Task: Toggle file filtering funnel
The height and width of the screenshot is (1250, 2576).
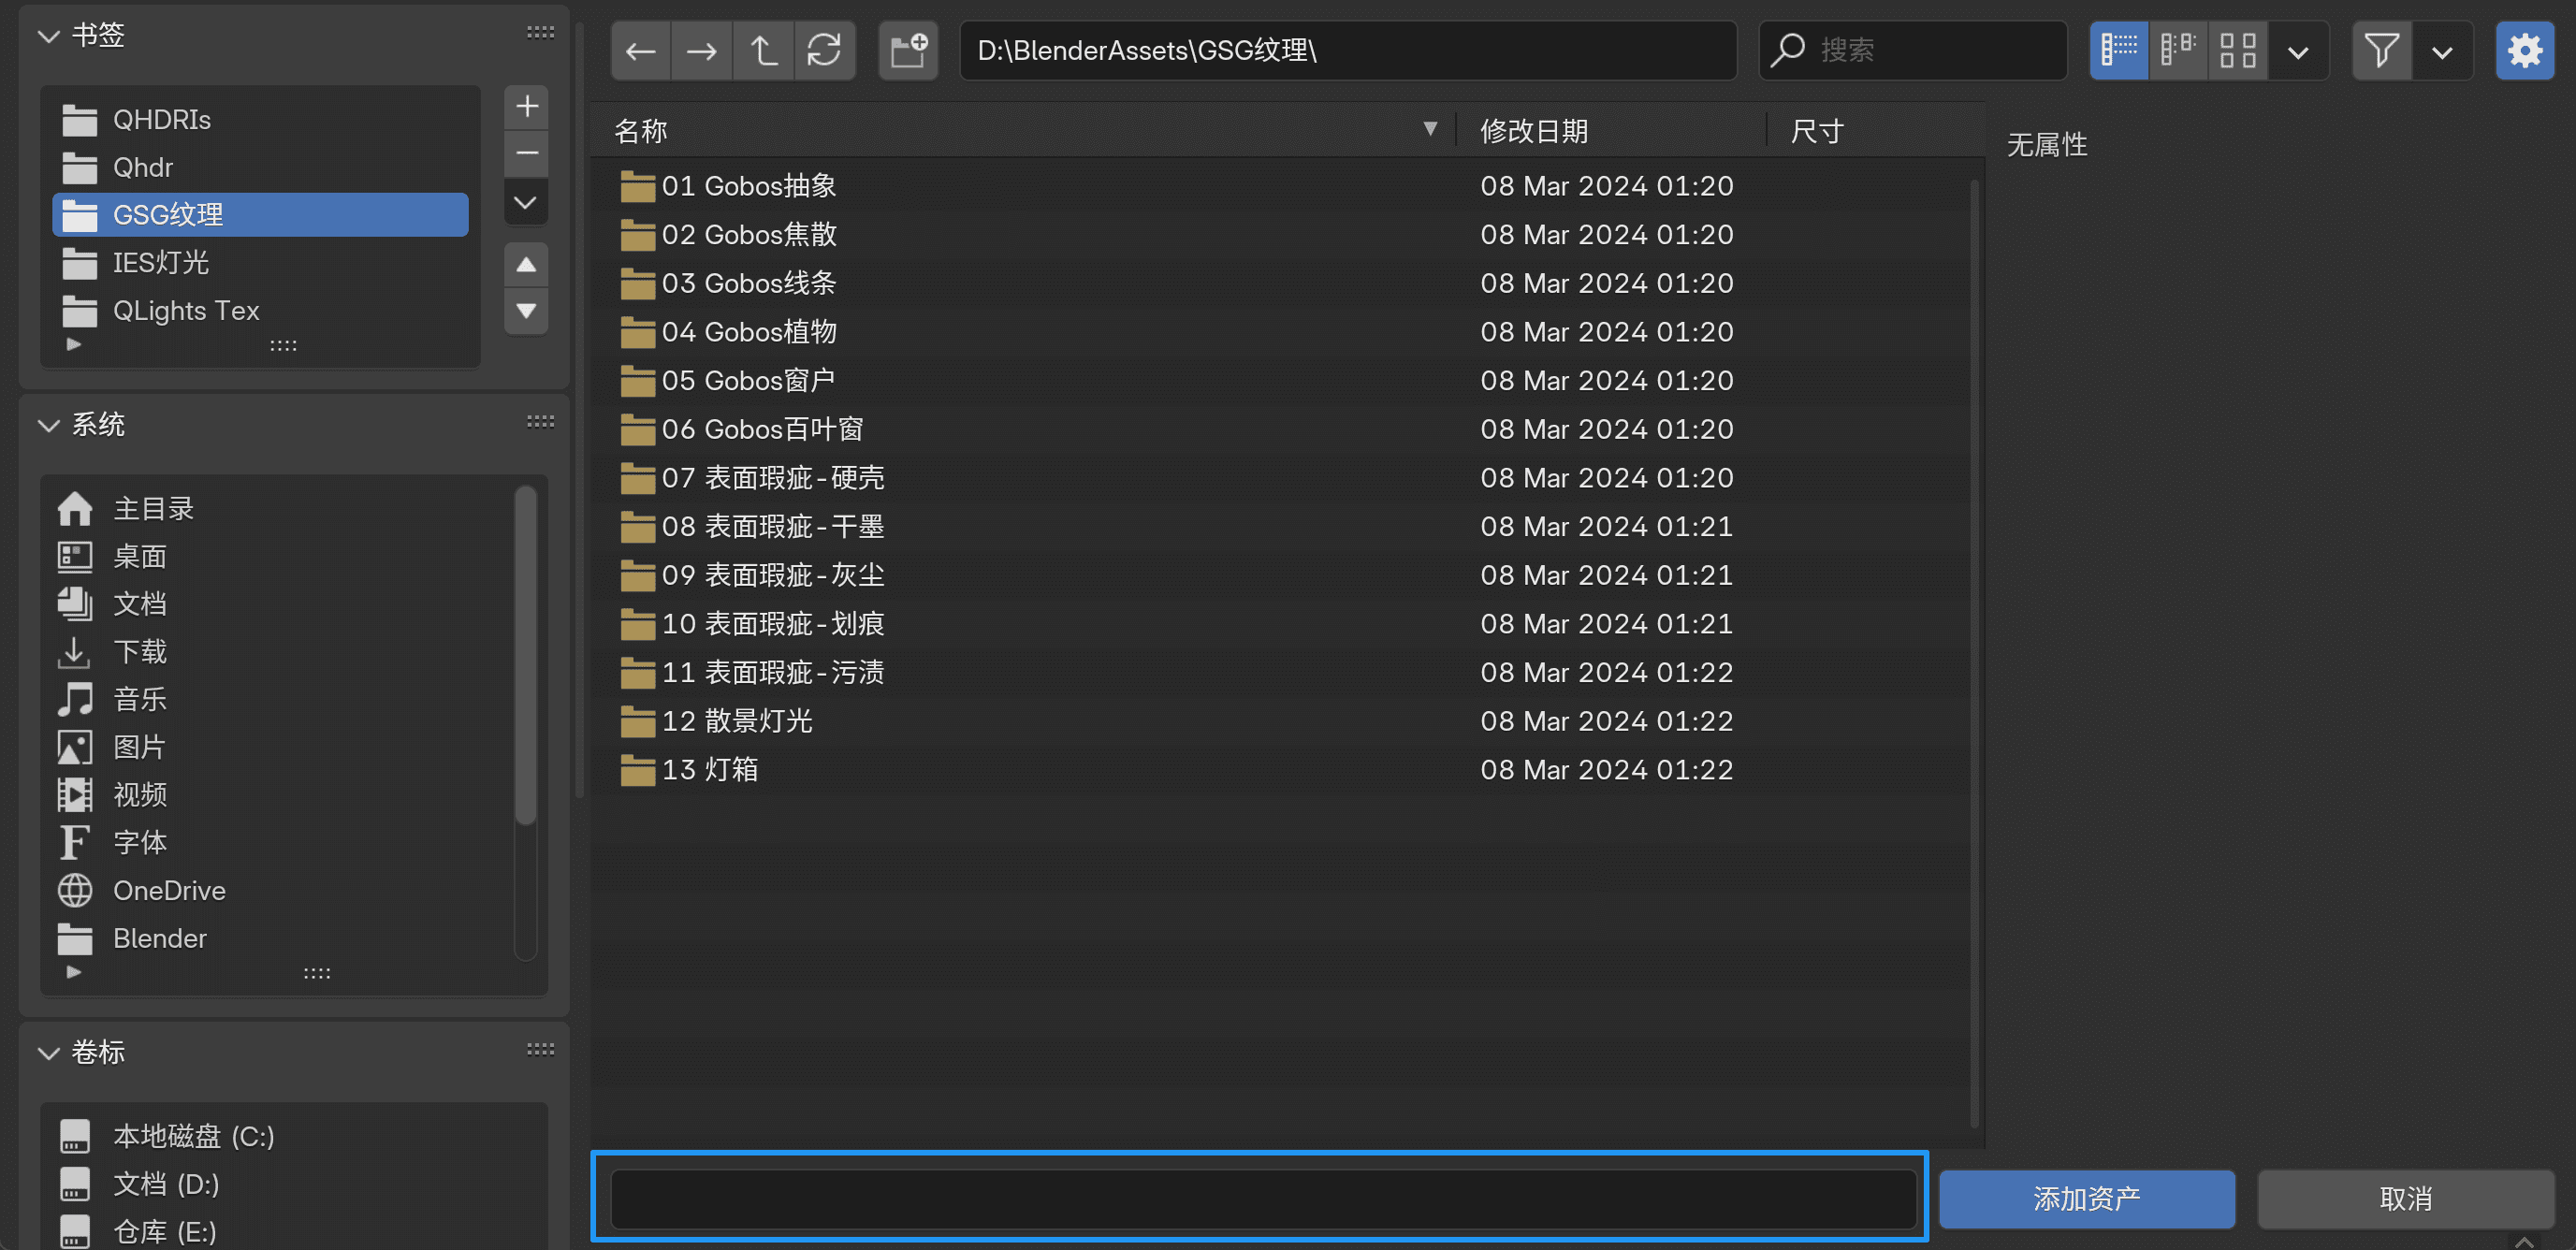Action: (x=2382, y=50)
